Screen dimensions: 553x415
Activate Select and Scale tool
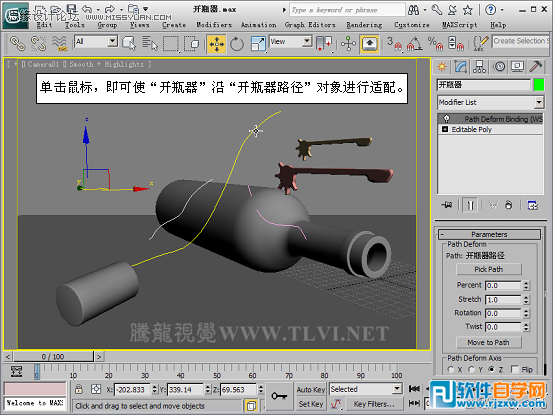[258, 44]
